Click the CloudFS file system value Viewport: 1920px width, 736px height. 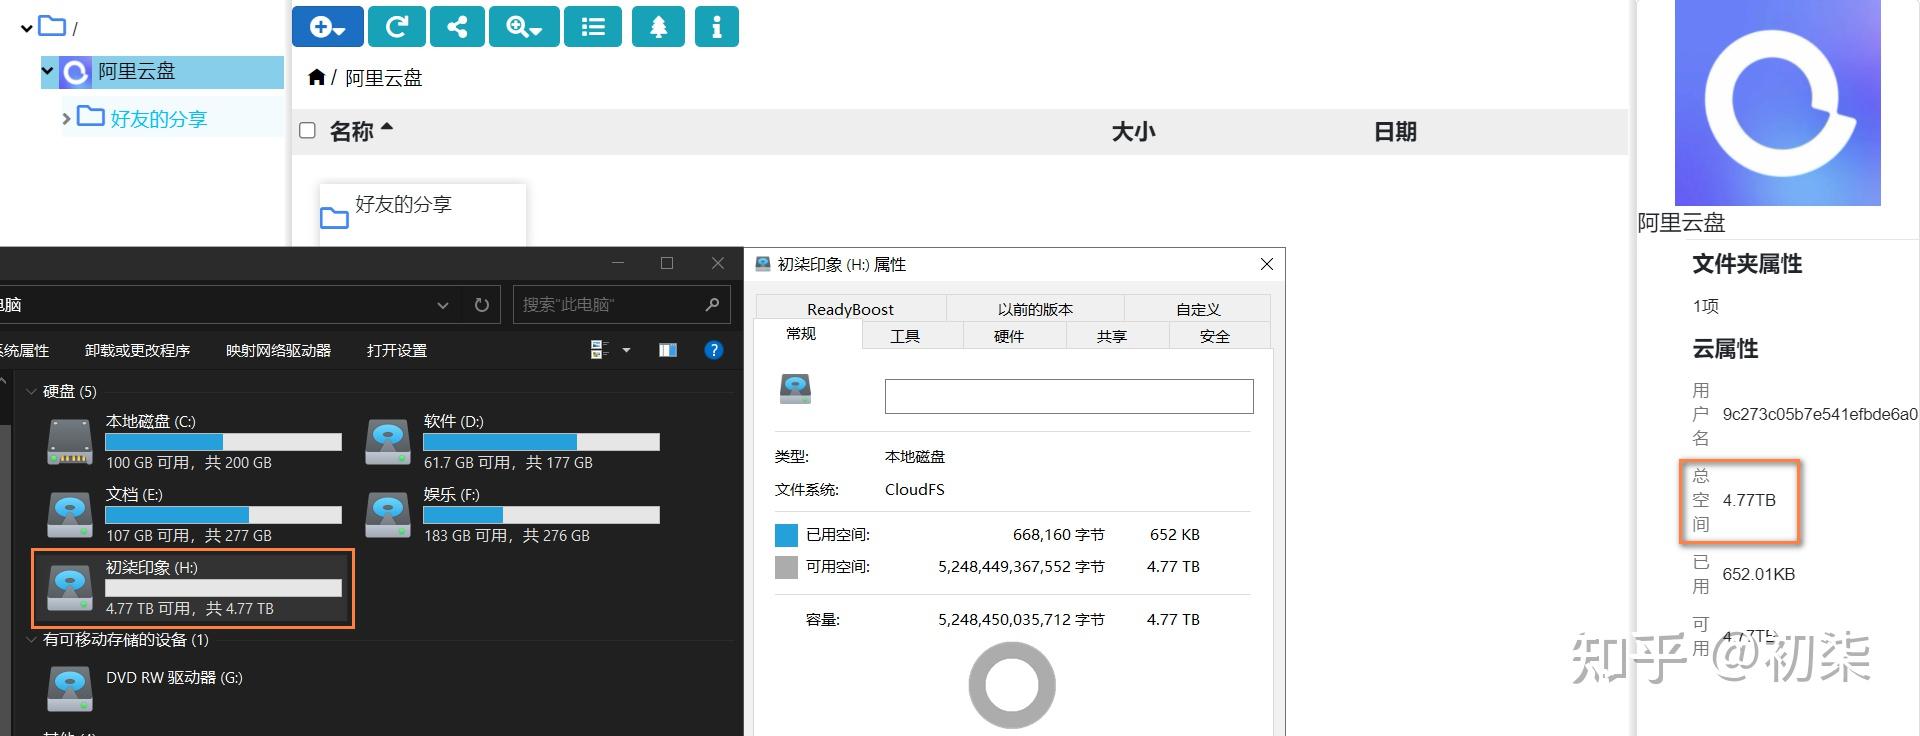coord(914,489)
